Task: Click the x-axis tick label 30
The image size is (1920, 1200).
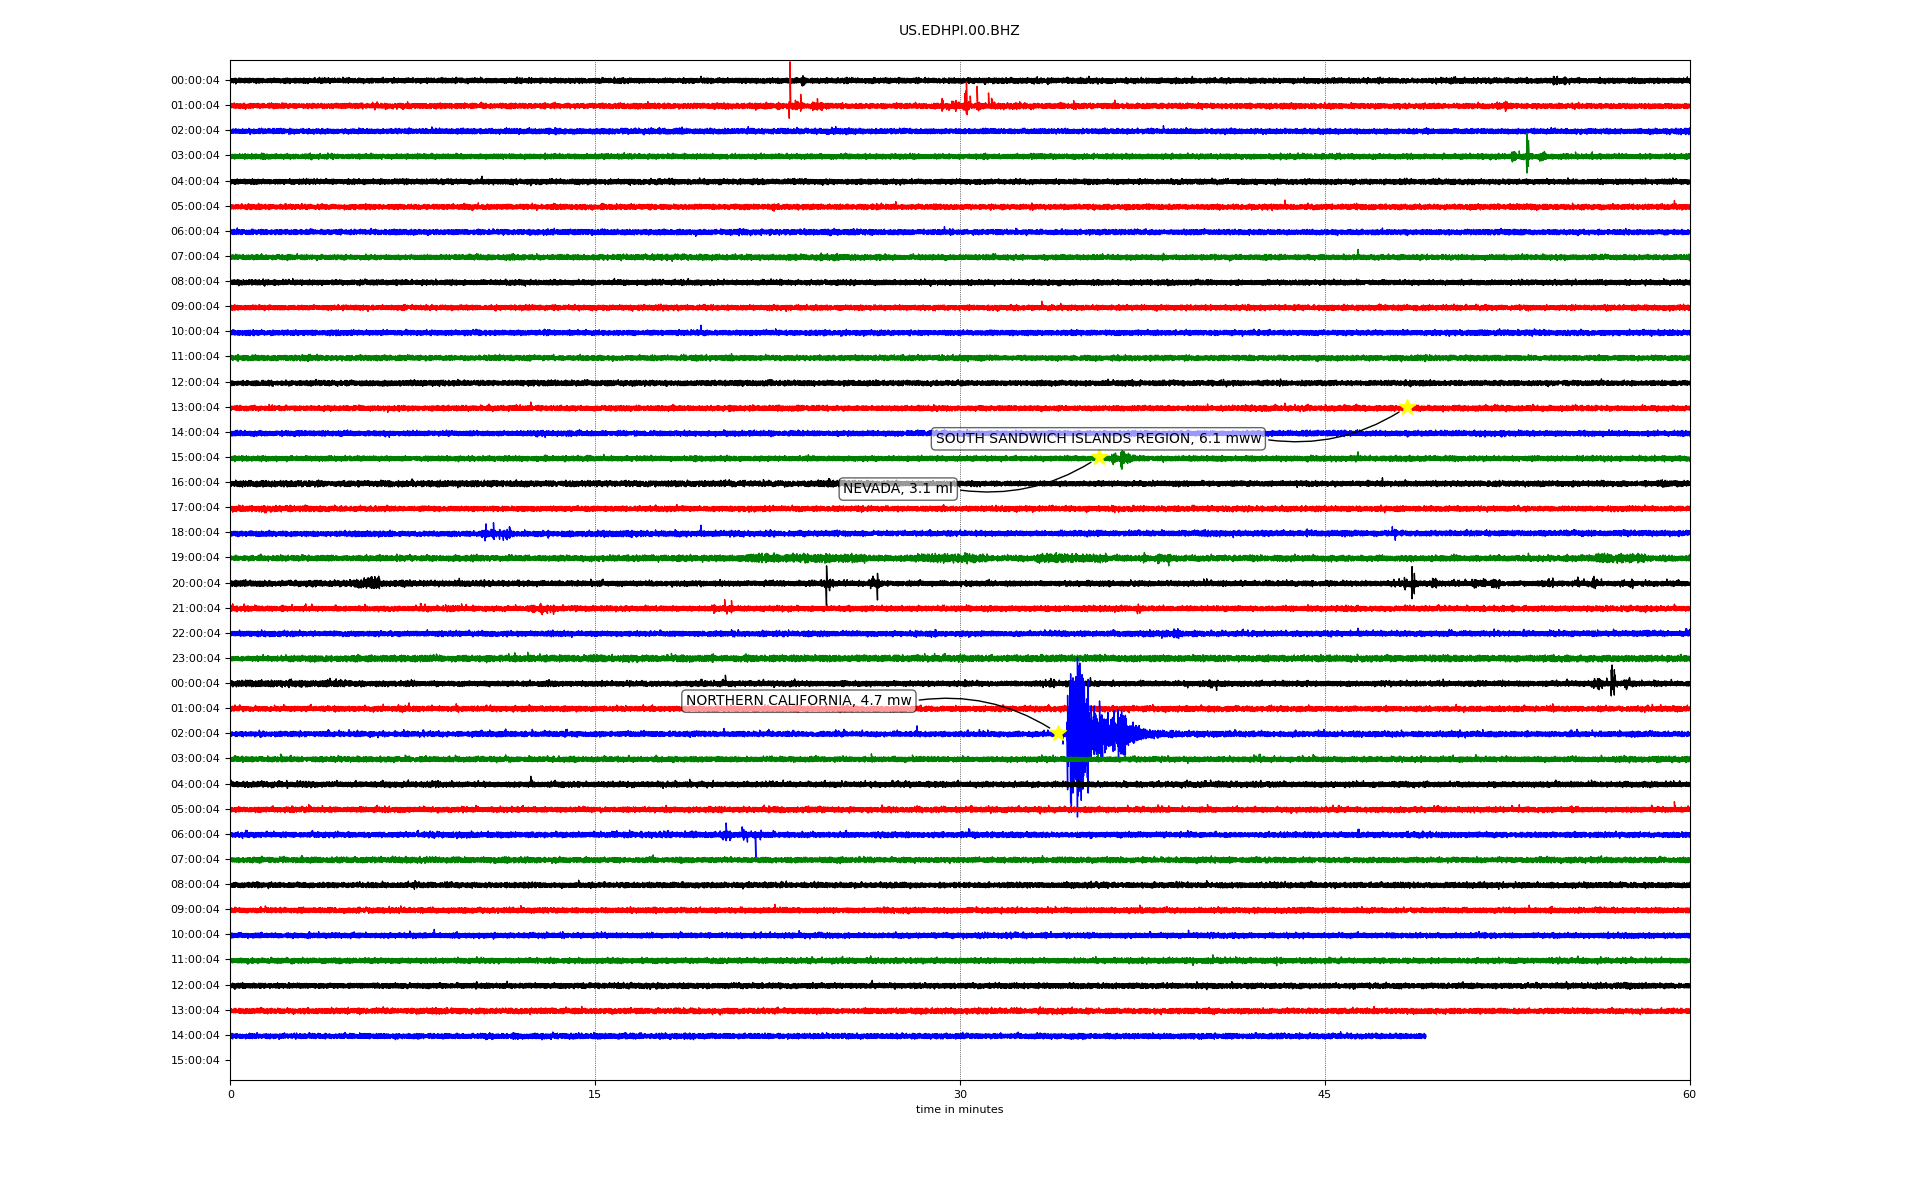Action: pyautogui.click(x=960, y=1095)
